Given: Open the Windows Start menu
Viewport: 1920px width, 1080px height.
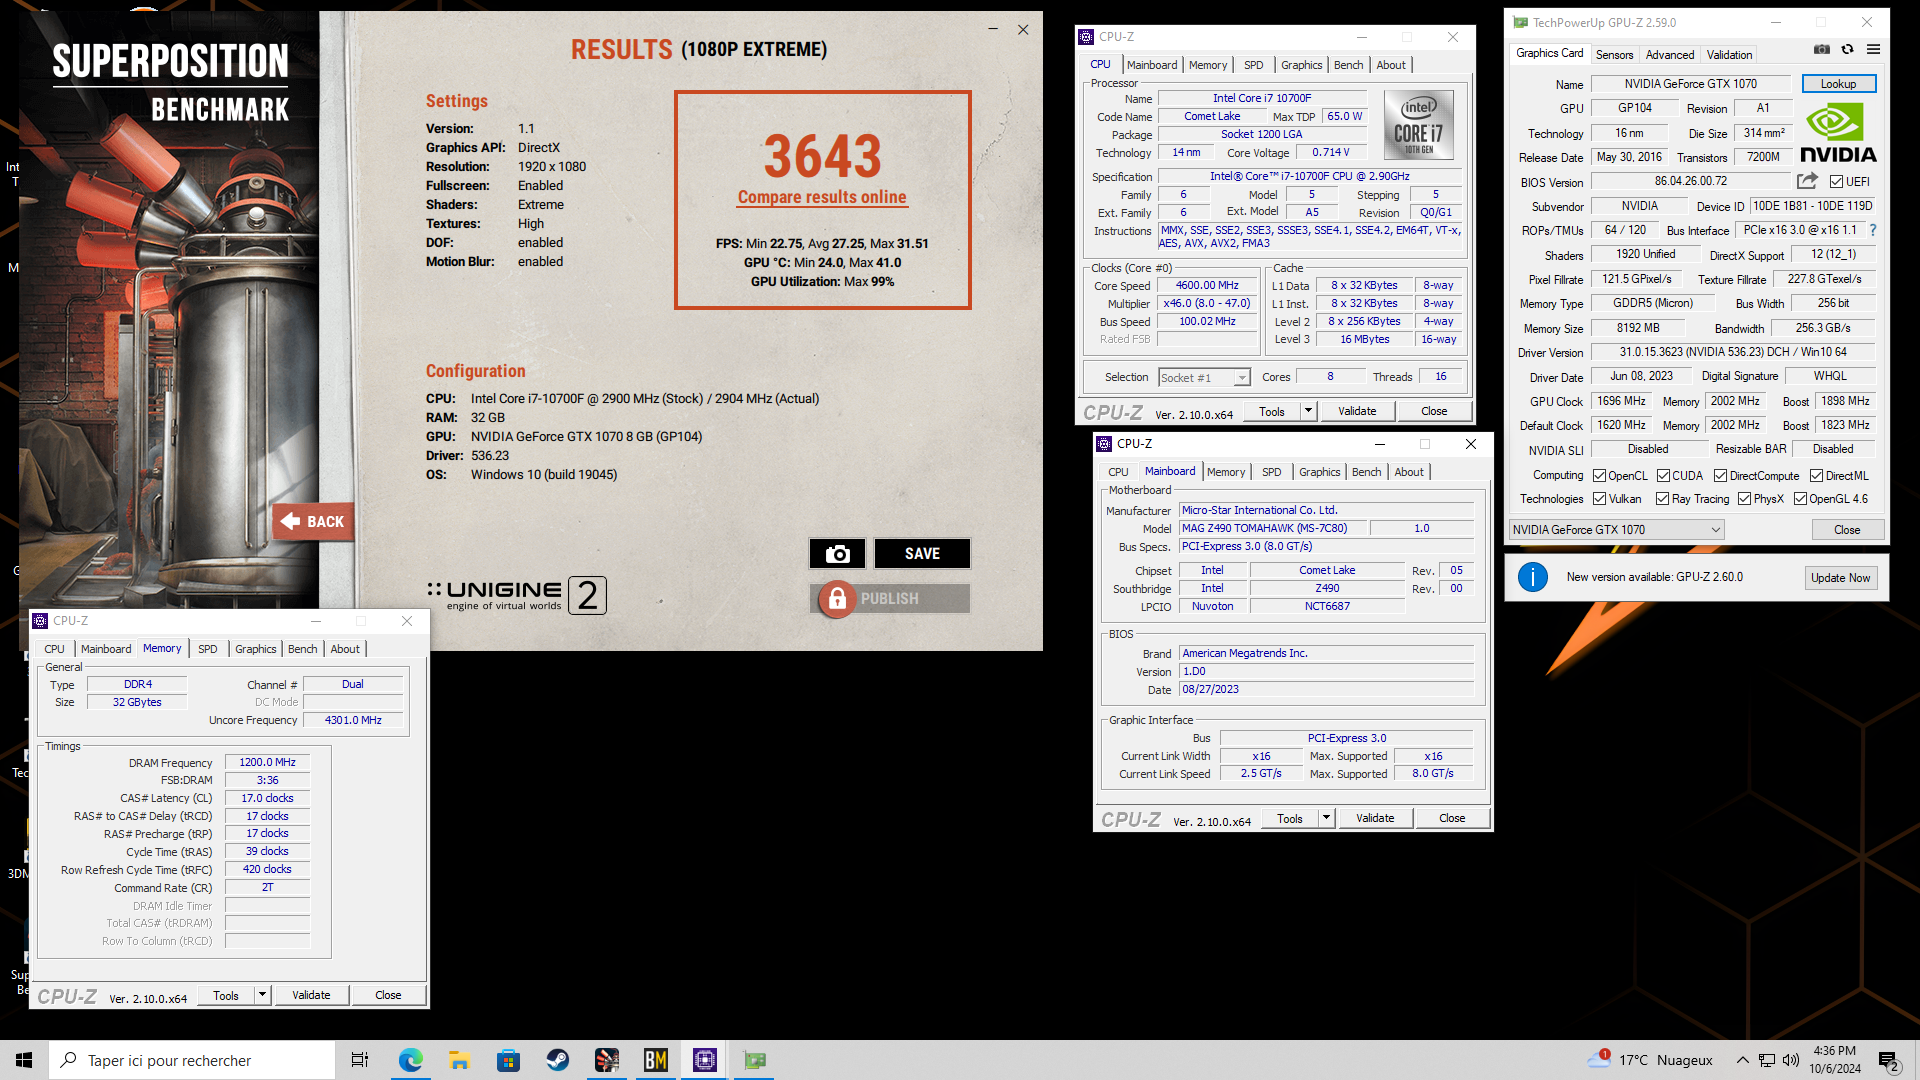Looking at the screenshot, I should coord(24,1060).
